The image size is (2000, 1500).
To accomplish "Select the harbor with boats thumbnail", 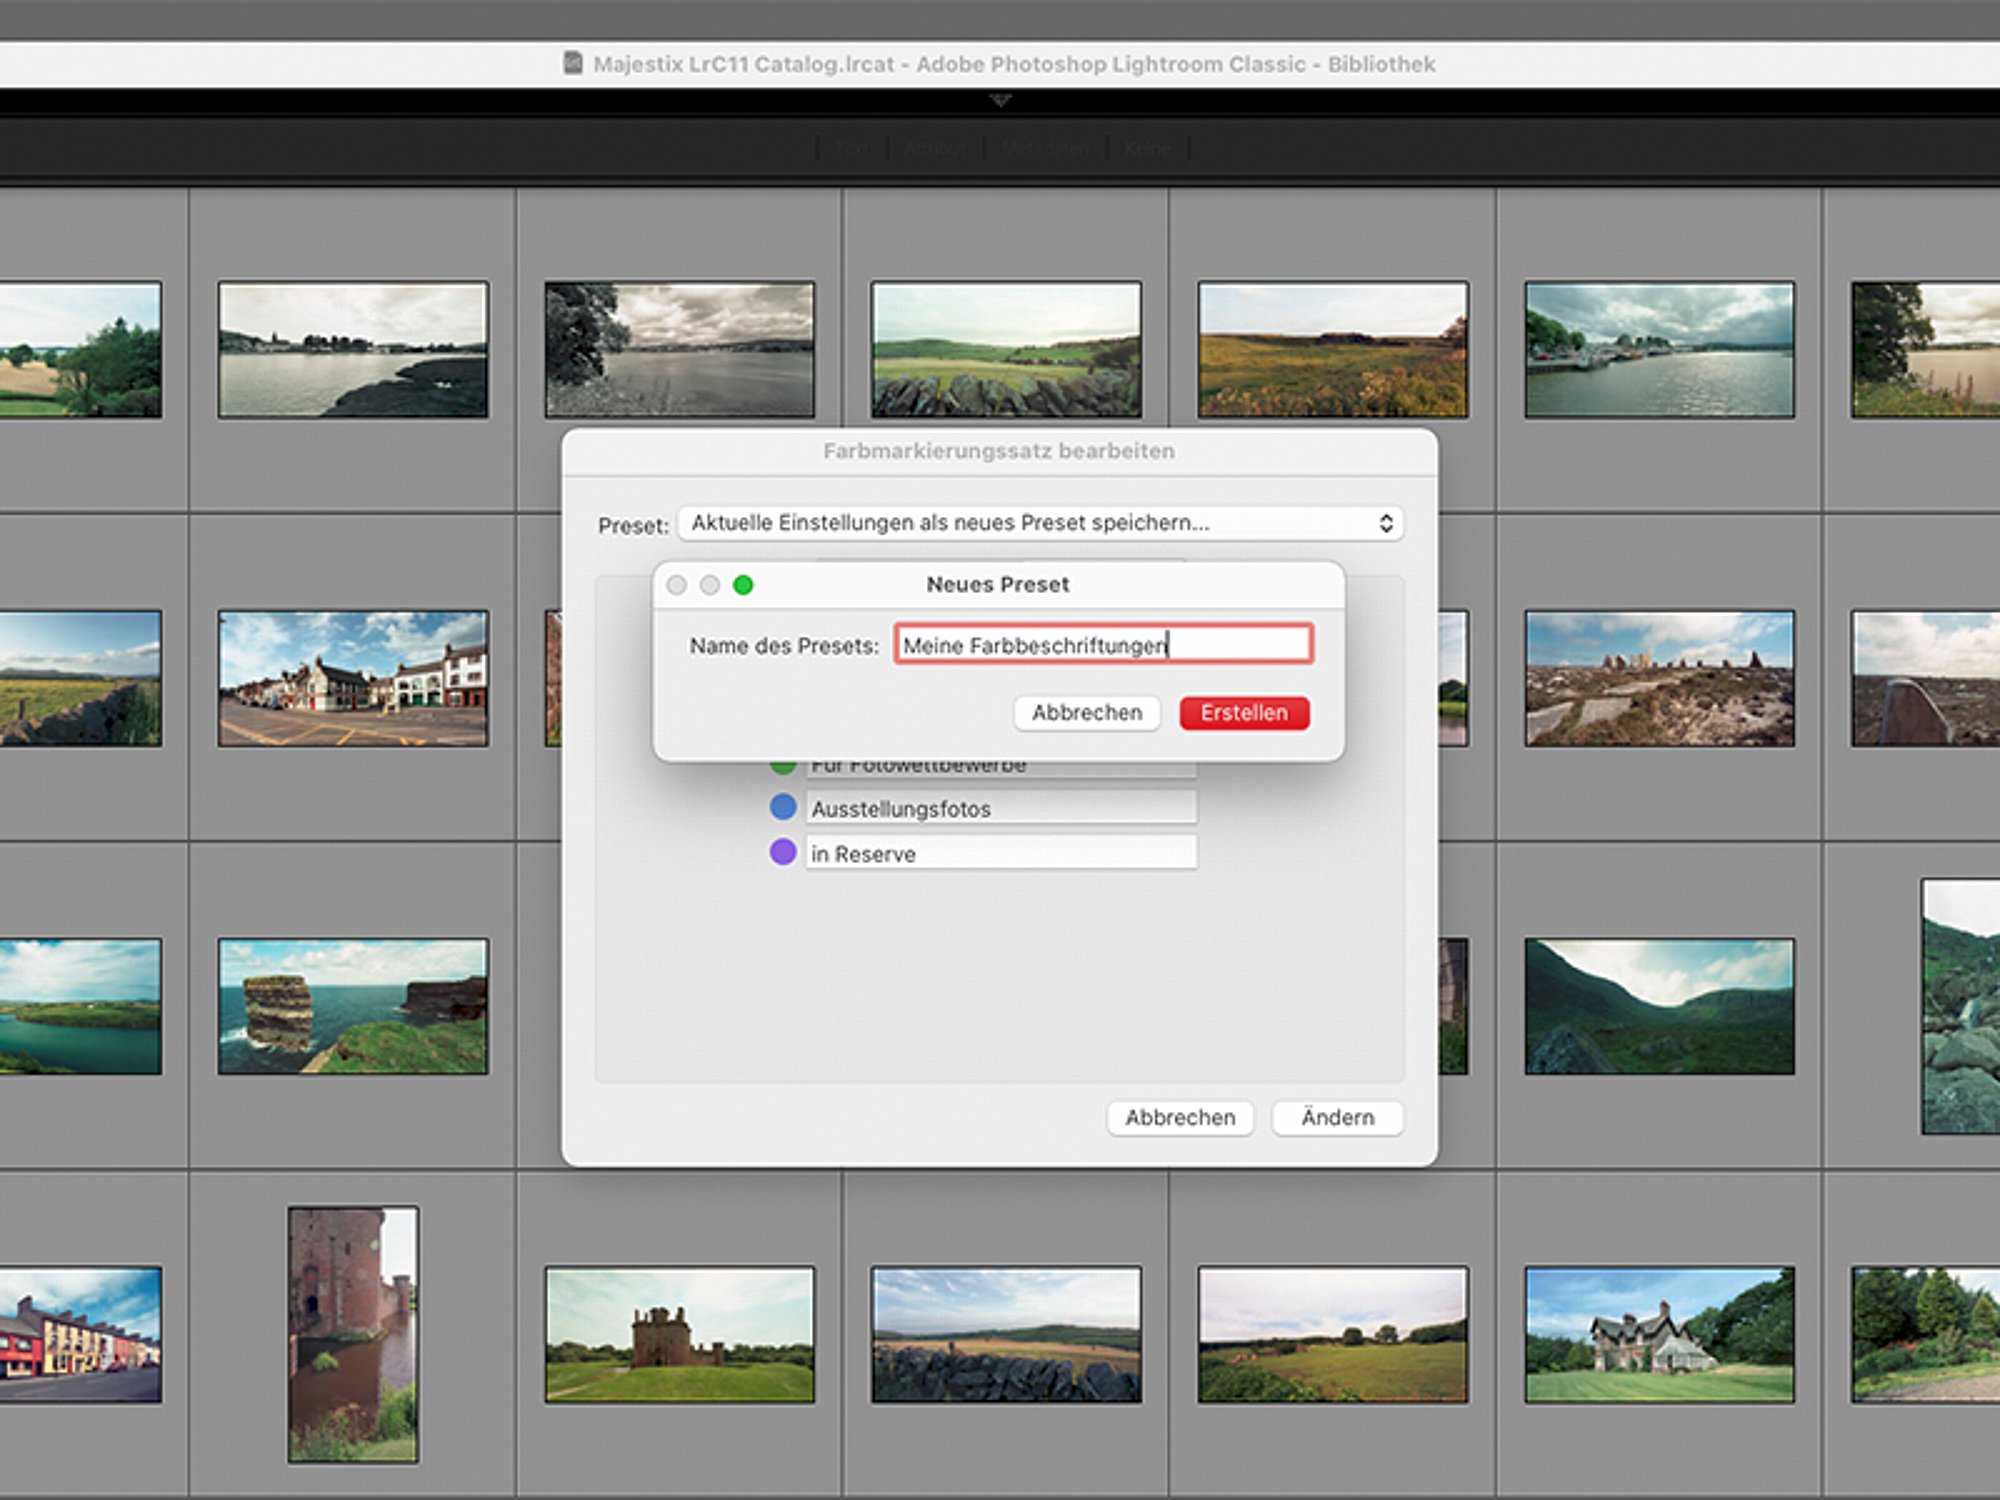I will (1660, 349).
